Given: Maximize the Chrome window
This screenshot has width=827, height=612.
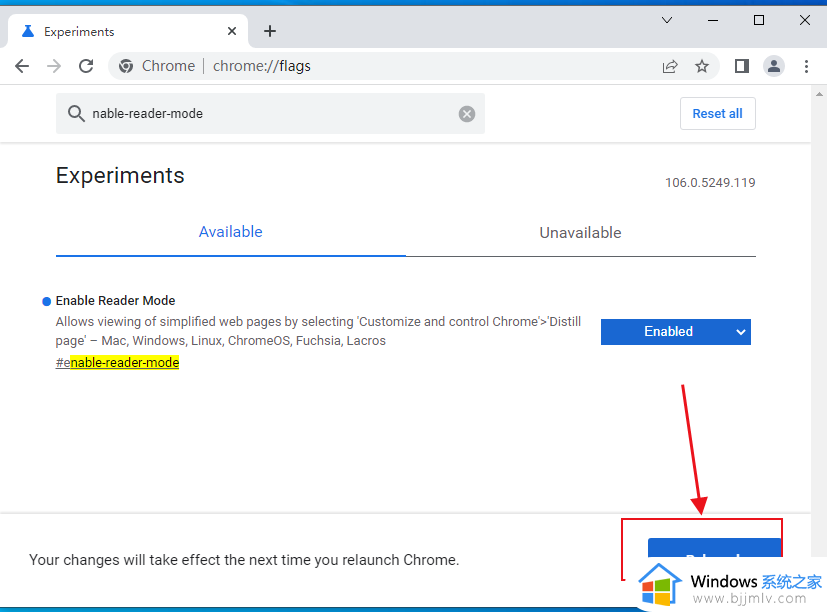Looking at the screenshot, I should click(x=758, y=20).
